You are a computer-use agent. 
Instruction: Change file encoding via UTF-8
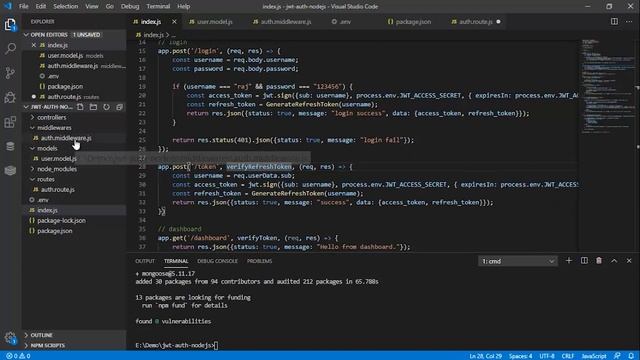pos(547,356)
